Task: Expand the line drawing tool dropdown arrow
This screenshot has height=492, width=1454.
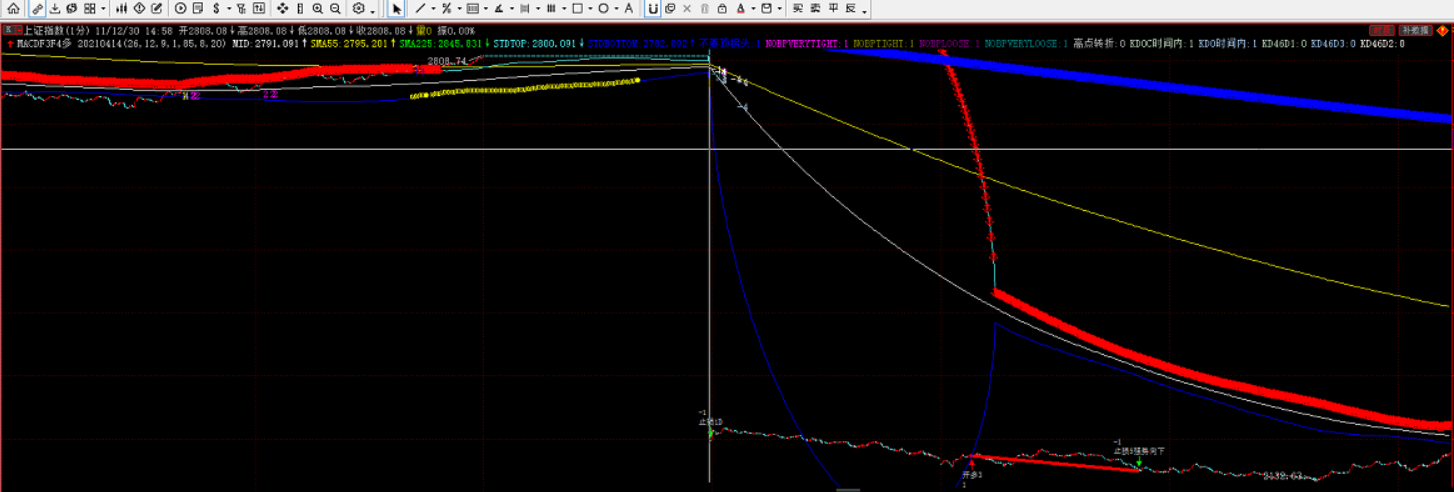Action: (433, 9)
